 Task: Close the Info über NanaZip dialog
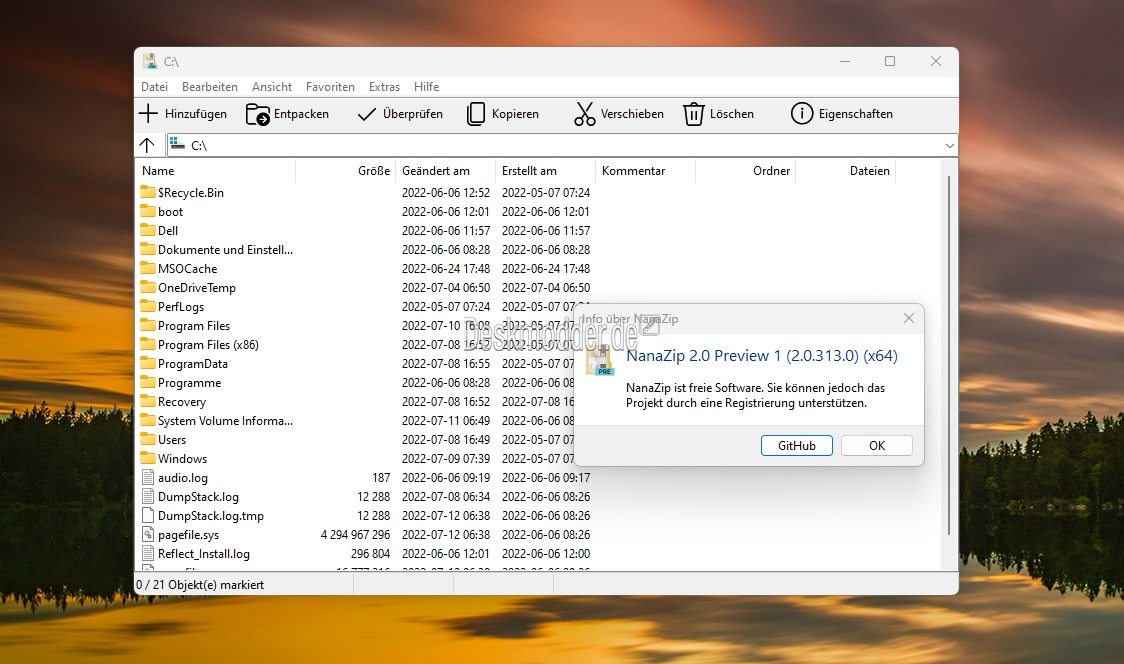coord(908,318)
